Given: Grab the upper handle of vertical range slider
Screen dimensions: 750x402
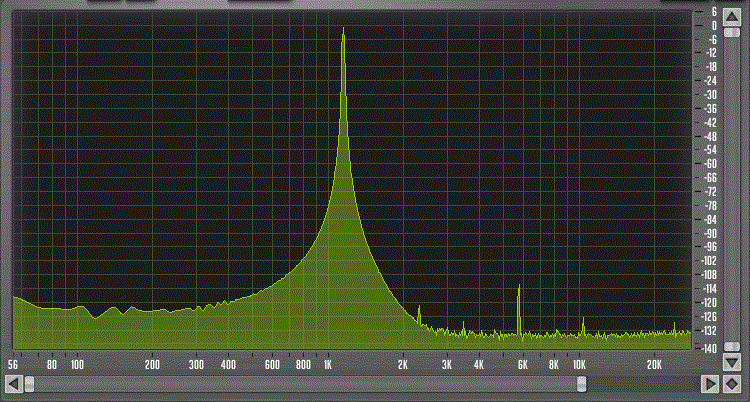Looking at the screenshot, I should click(732, 33).
